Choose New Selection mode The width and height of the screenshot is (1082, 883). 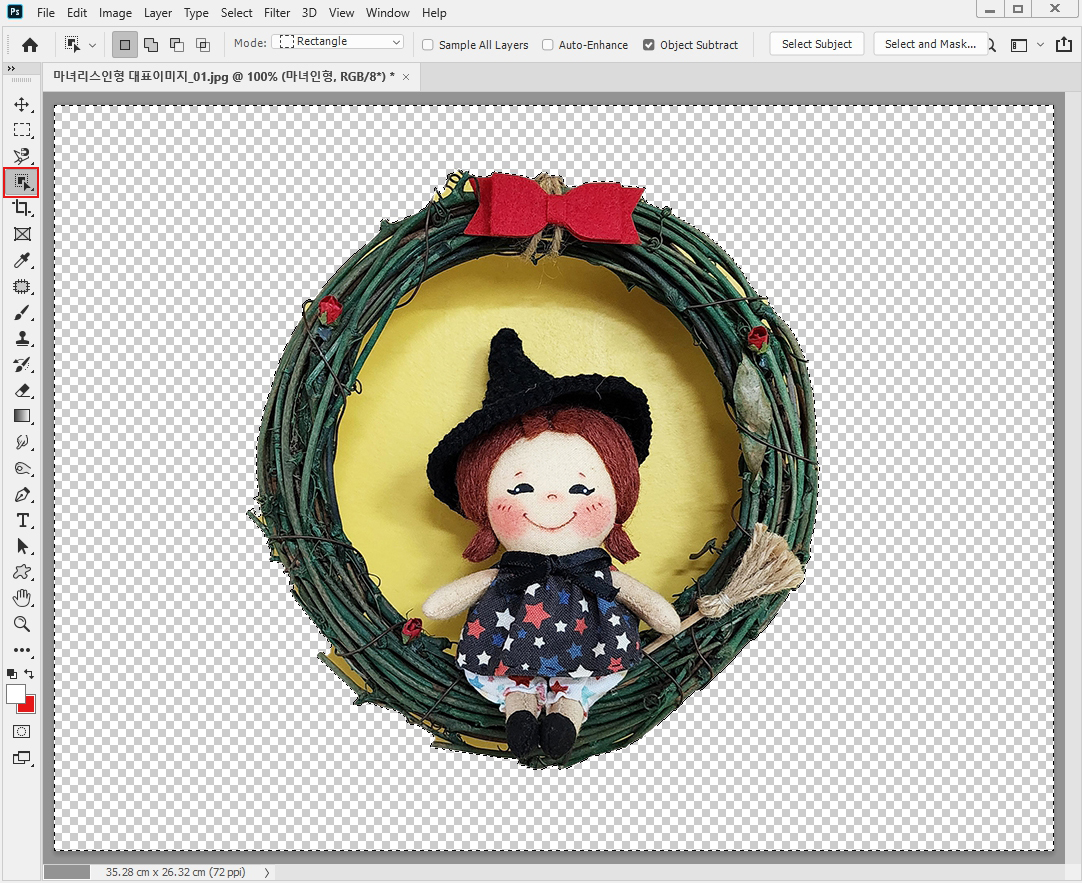[x=124, y=45]
